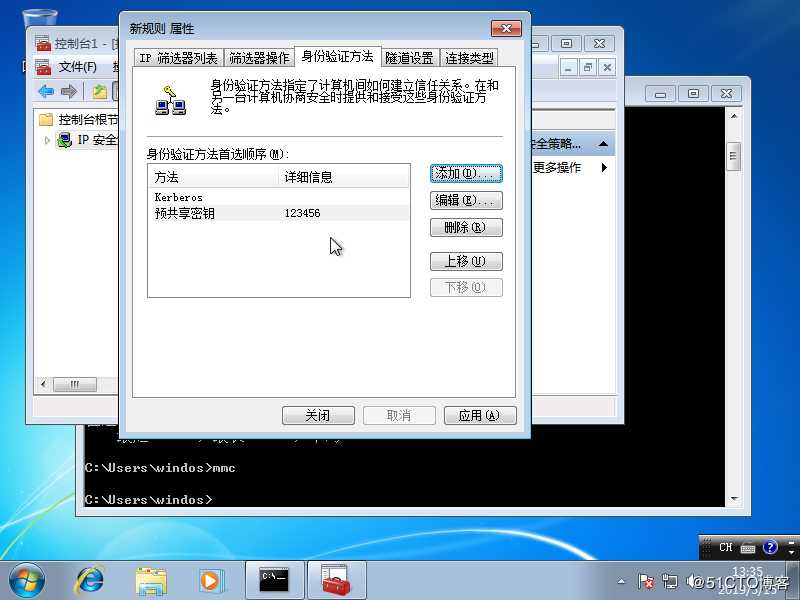
Task: Open Action Center flag tray icon
Action: click(x=645, y=581)
